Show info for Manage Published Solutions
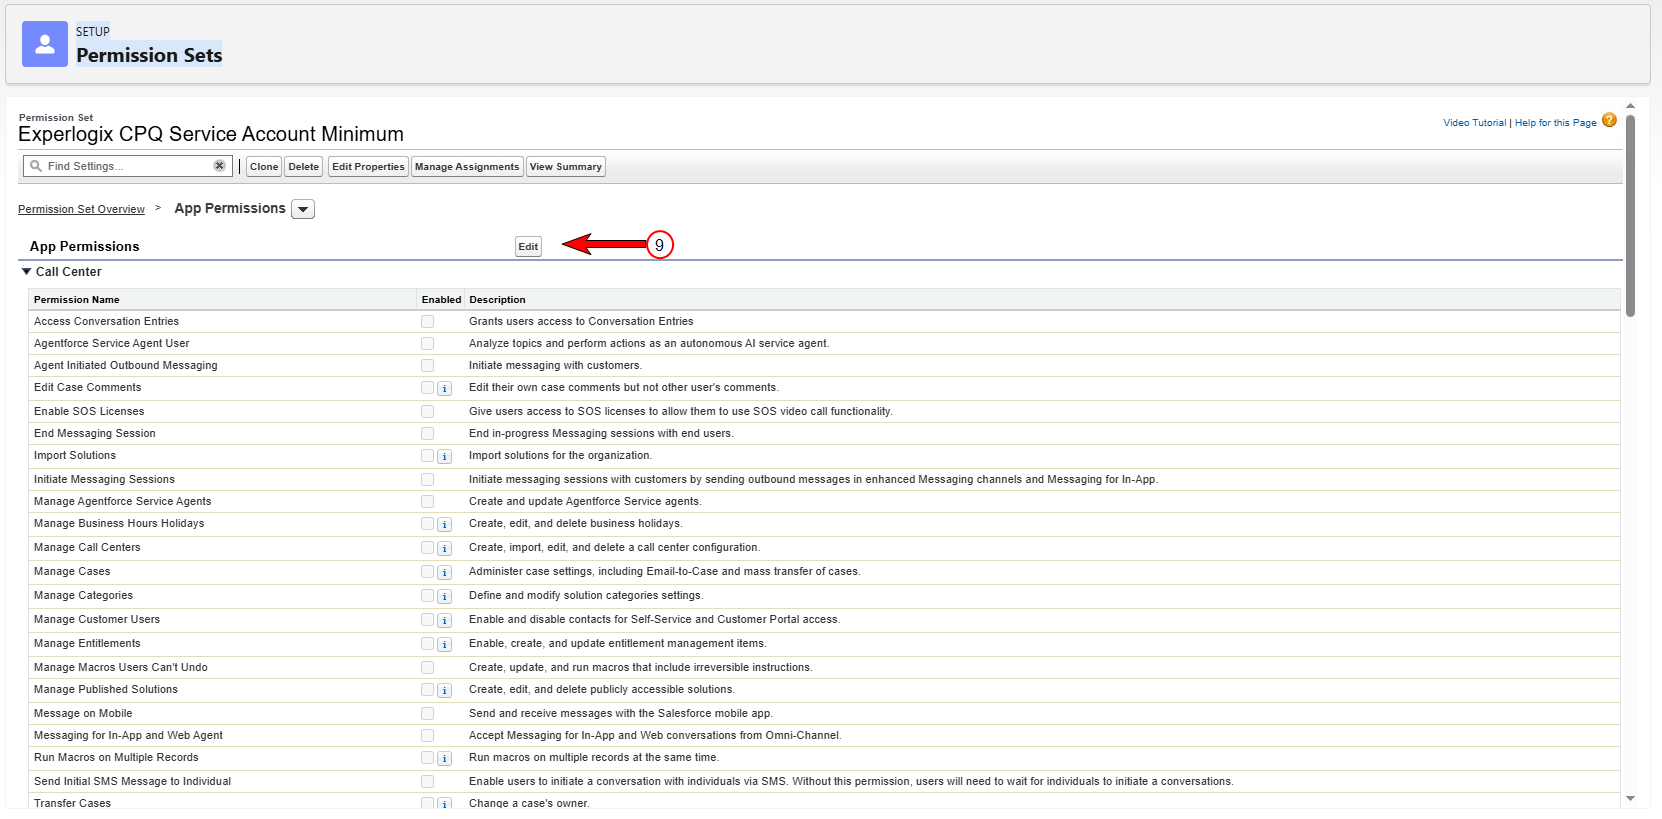 (445, 690)
